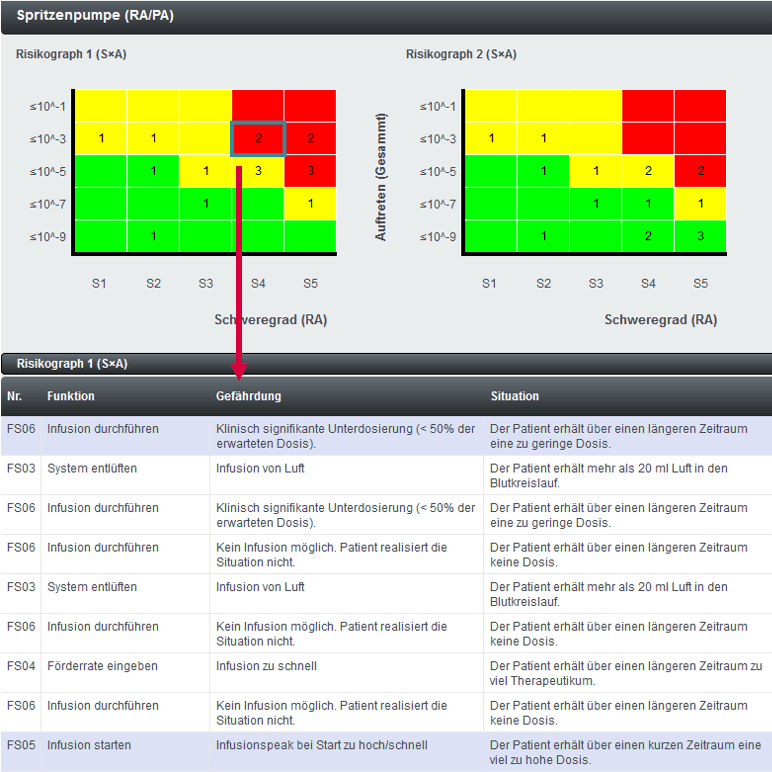Choose Risikograph 2 cell S3 at ≤10^-7
The width and height of the screenshot is (772, 772).
pyautogui.click(x=596, y=204)
